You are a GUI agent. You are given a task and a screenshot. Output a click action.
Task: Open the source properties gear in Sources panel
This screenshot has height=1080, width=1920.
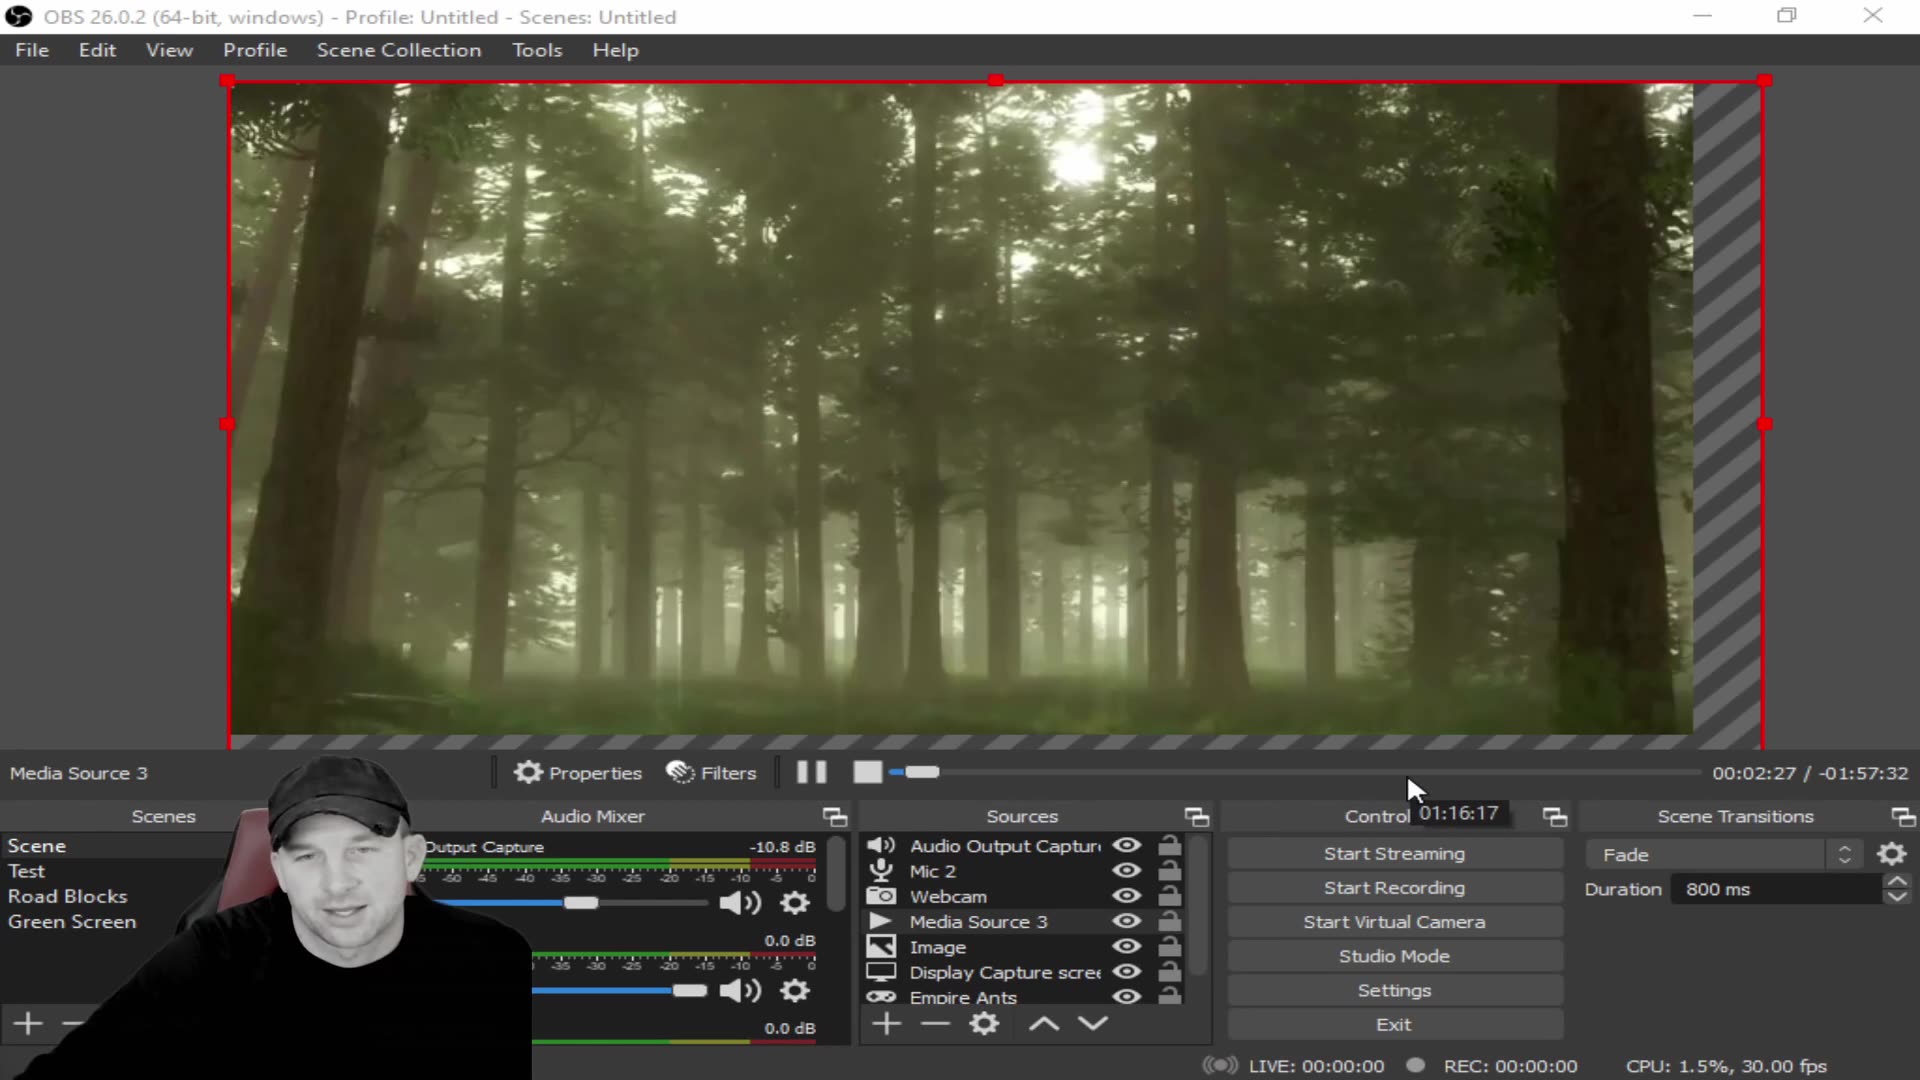click(x=984, y=1023)
